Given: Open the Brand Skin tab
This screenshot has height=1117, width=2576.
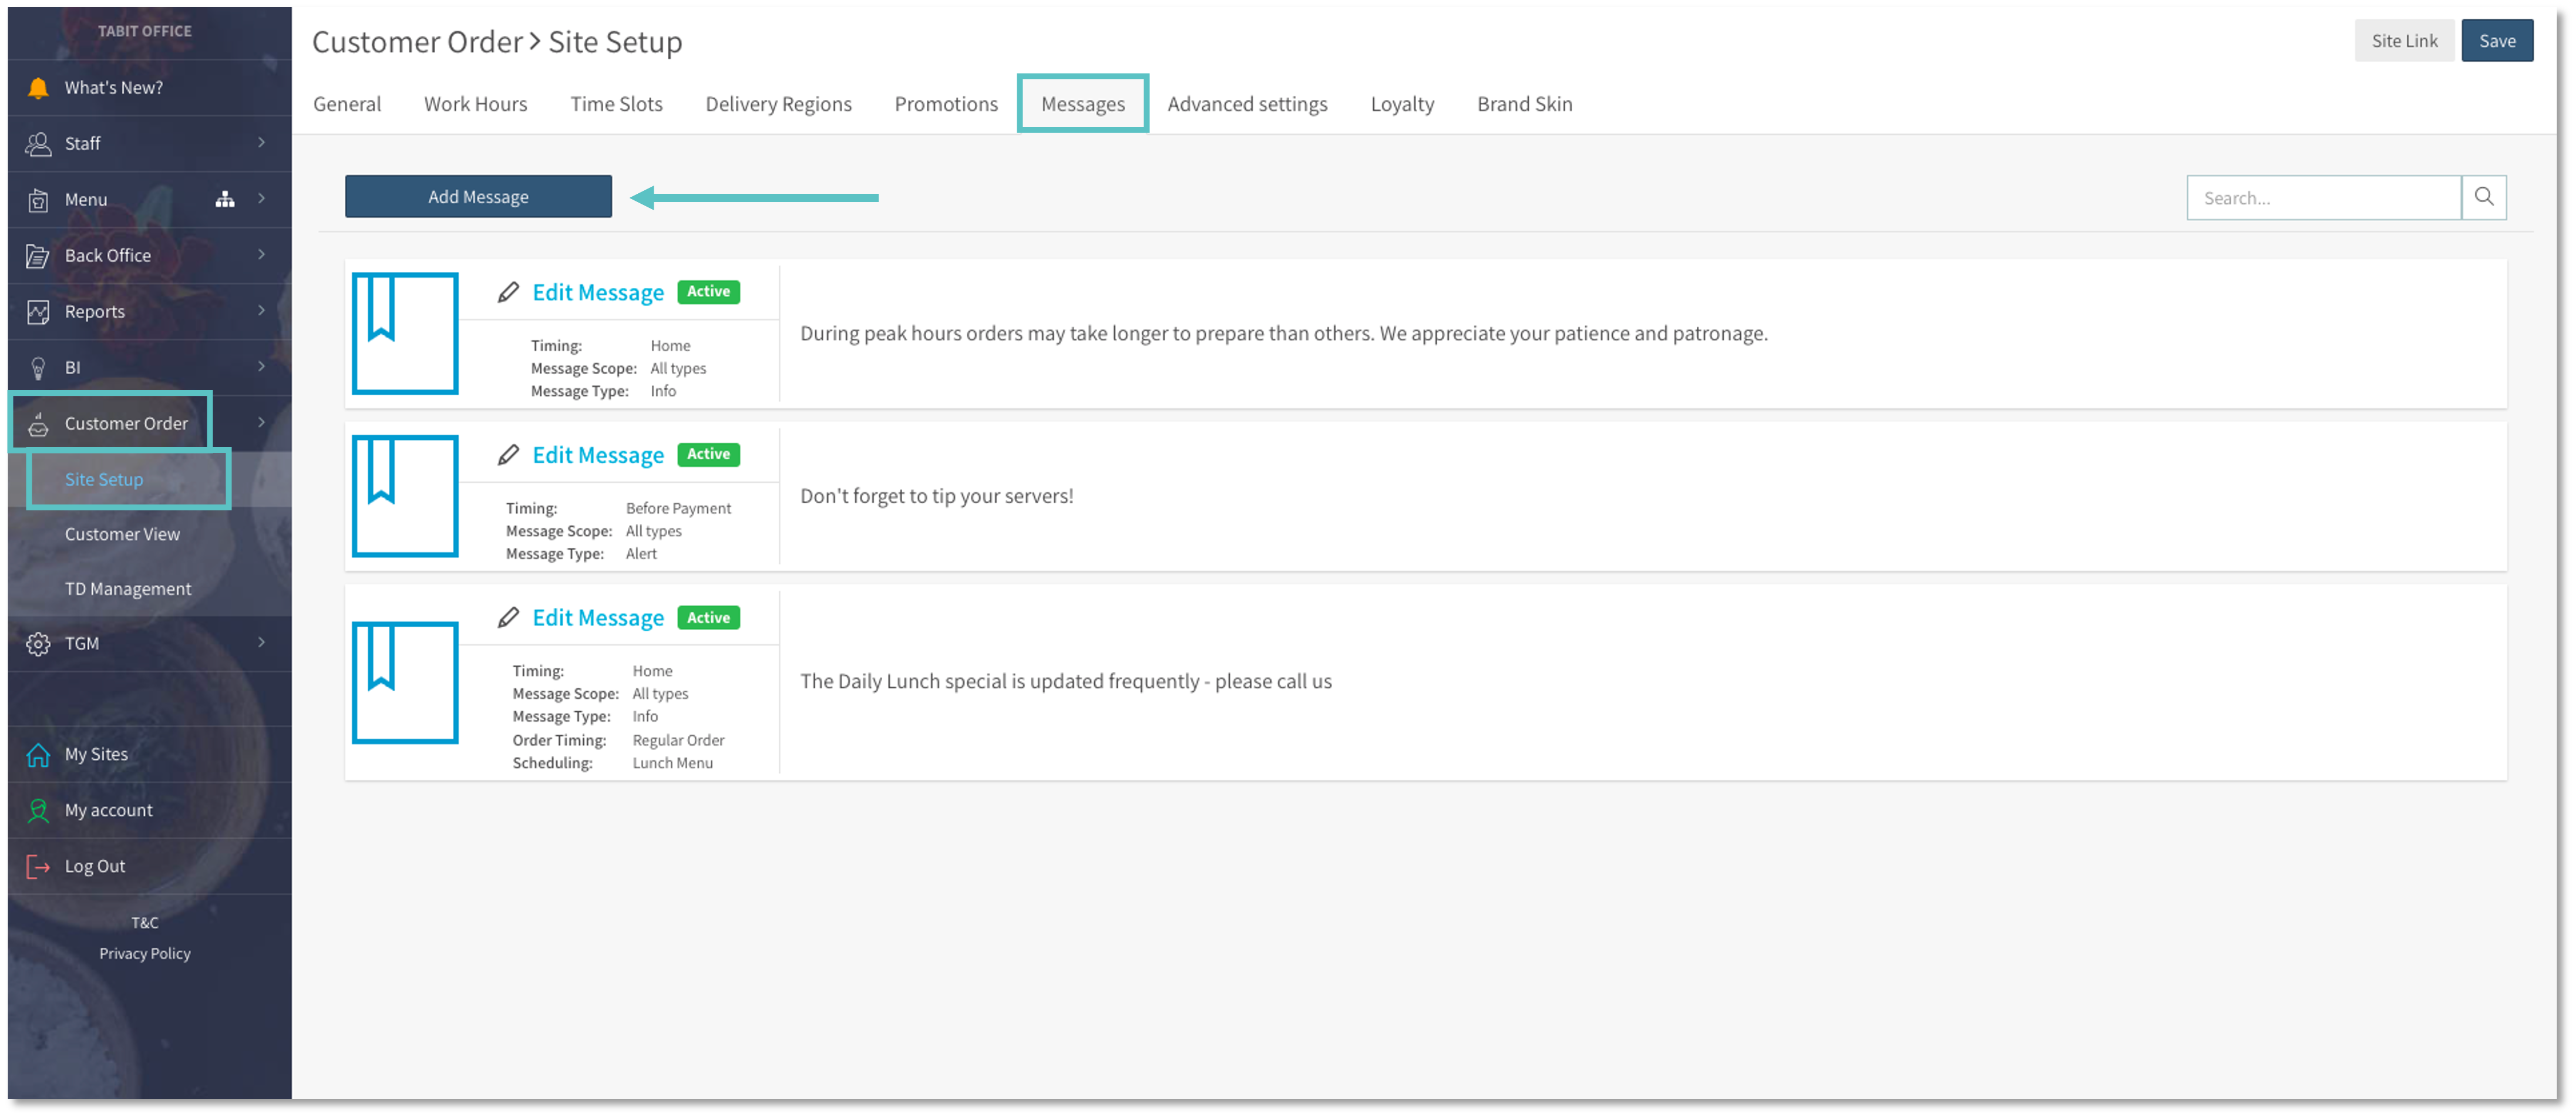Looking at the screenshot, I should click(1524, 103).
